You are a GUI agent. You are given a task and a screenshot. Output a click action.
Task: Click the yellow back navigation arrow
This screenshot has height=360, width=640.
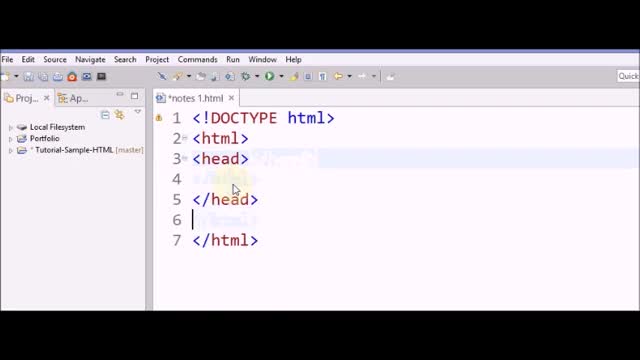point(338,76)
